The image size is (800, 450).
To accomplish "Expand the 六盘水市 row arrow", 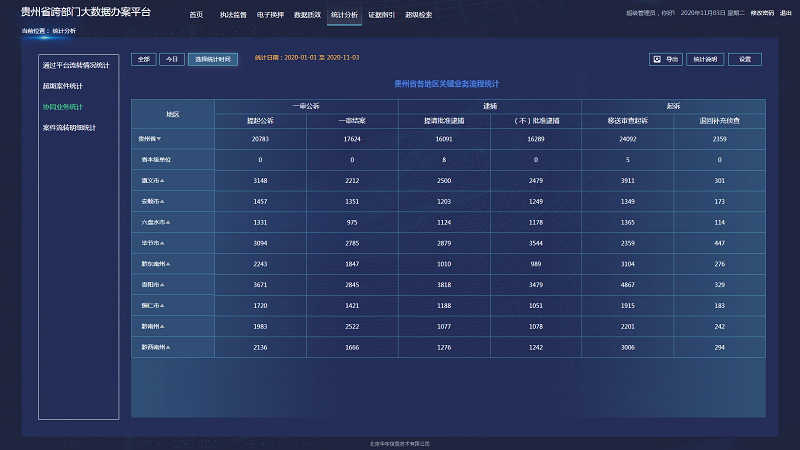I will (168, 222).
